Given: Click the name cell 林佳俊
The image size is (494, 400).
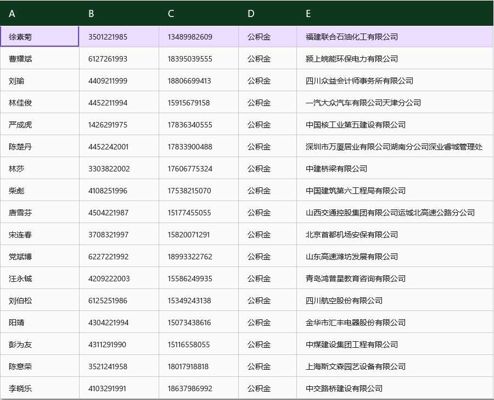Looking at the screenshot, I should pyautogui.click(x=39, y=103).
